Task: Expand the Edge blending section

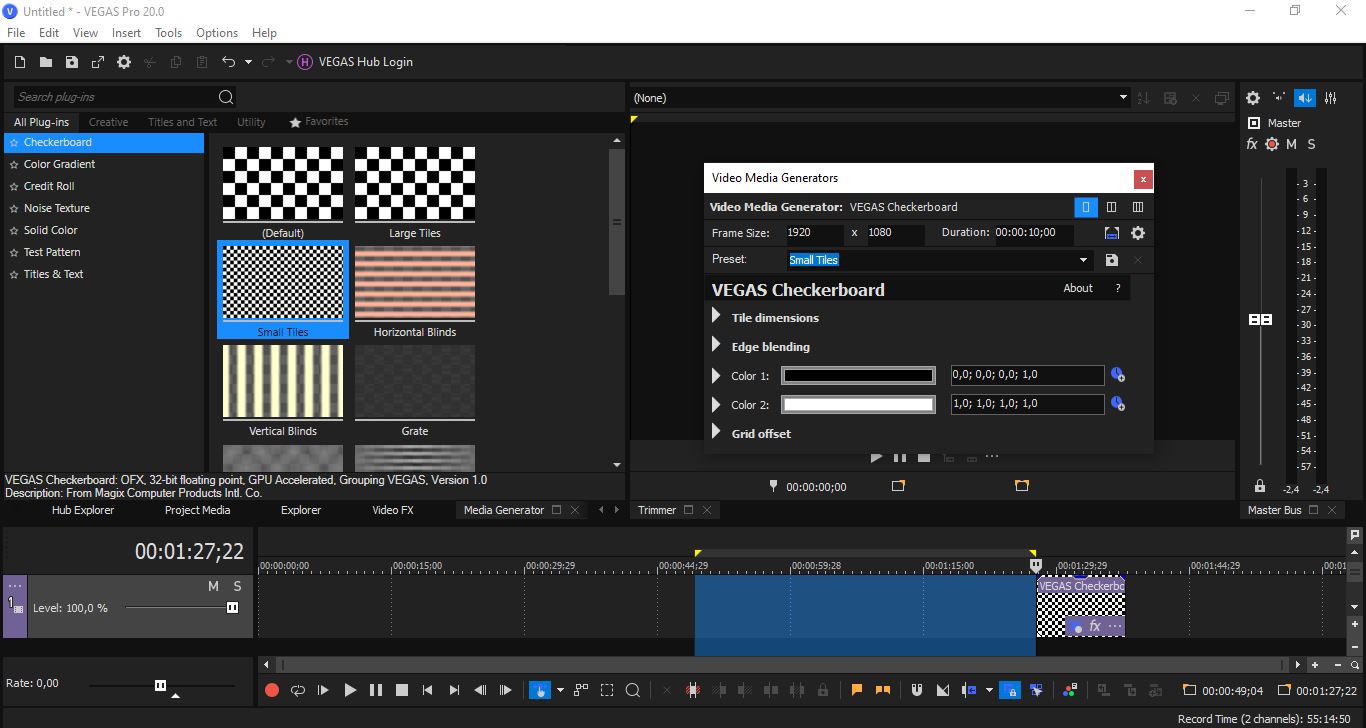Action: pyautogui.click(x=716, y=346)
